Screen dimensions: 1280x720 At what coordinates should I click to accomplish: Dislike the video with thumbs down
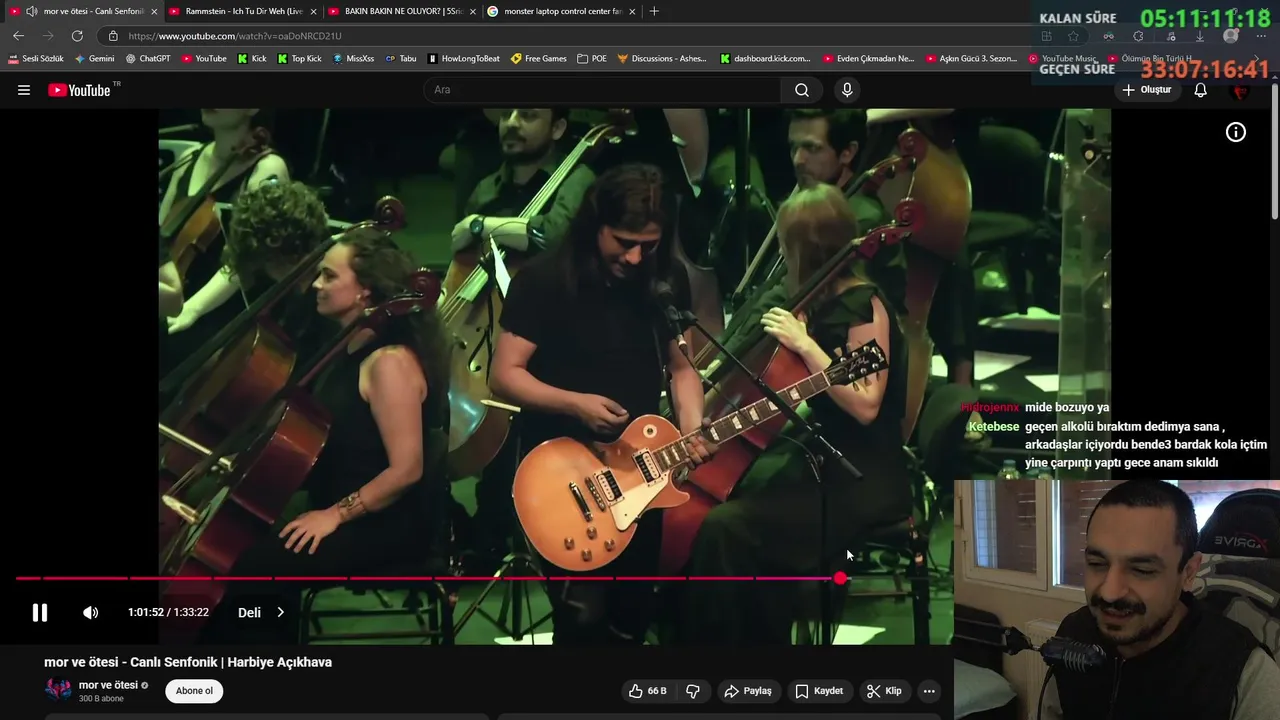tap(692, 691)
